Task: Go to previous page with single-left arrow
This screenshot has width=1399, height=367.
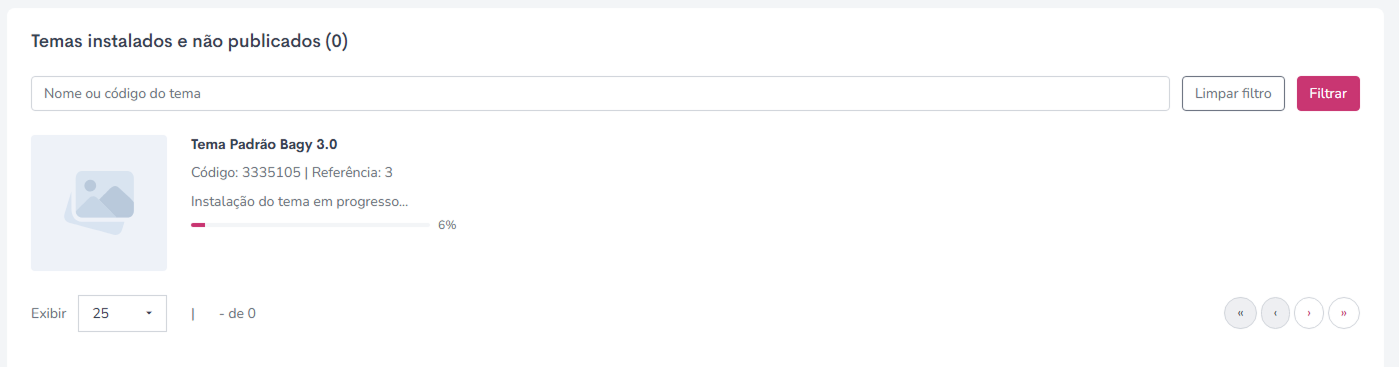Action: (1275, 313)
